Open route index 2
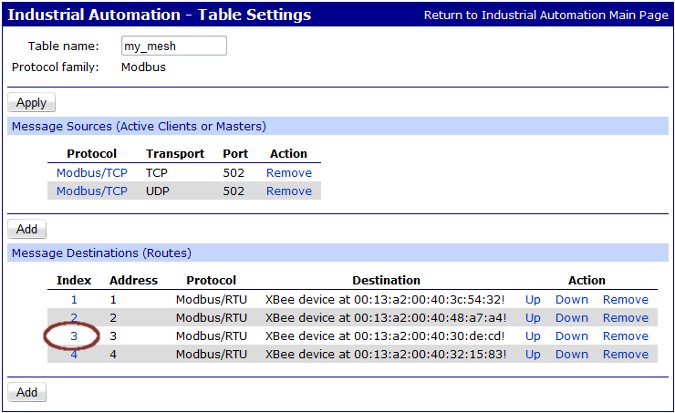The height and width of the screenshot is (413, 675). coord(73,318)
